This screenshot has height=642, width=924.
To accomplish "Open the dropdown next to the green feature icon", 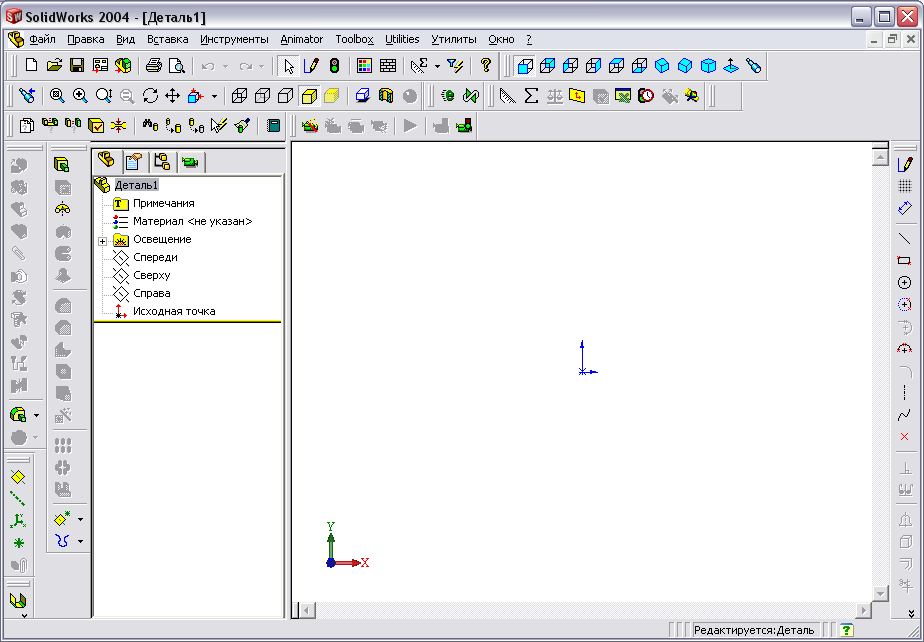I will tap(36, 416).
